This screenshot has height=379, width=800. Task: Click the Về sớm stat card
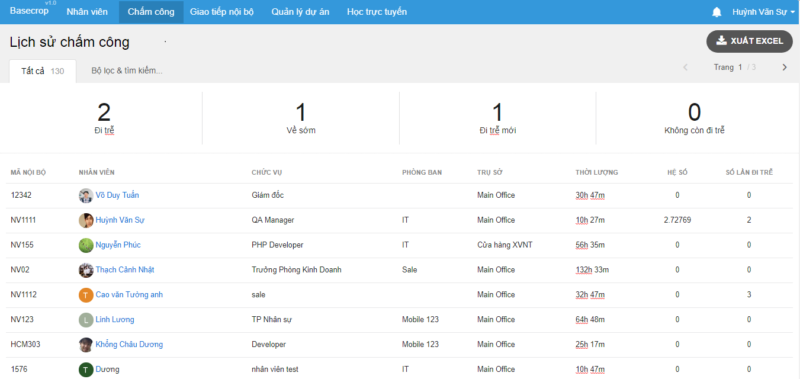point(301,119)
